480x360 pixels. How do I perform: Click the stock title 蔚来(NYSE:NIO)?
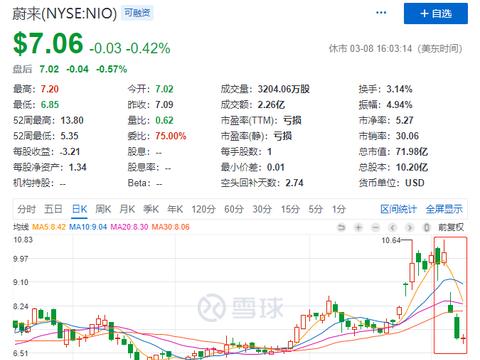click(65, 14)
